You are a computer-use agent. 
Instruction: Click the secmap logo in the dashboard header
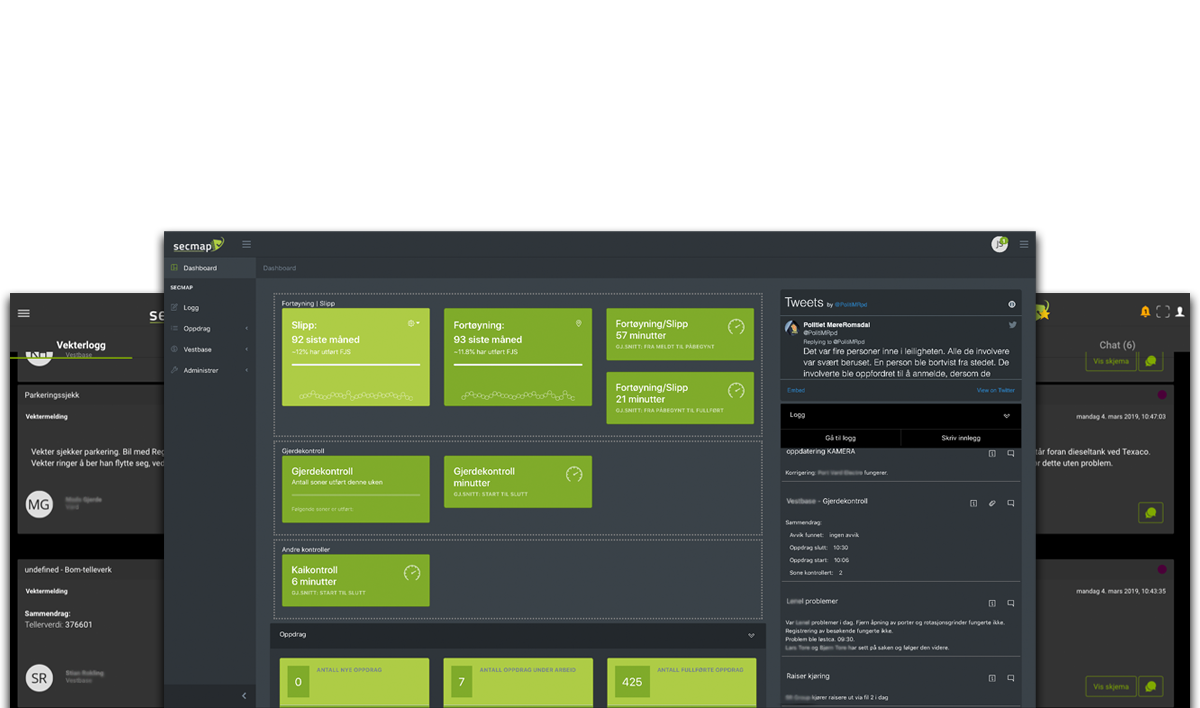pyautogui.click(x=198, y=244)
